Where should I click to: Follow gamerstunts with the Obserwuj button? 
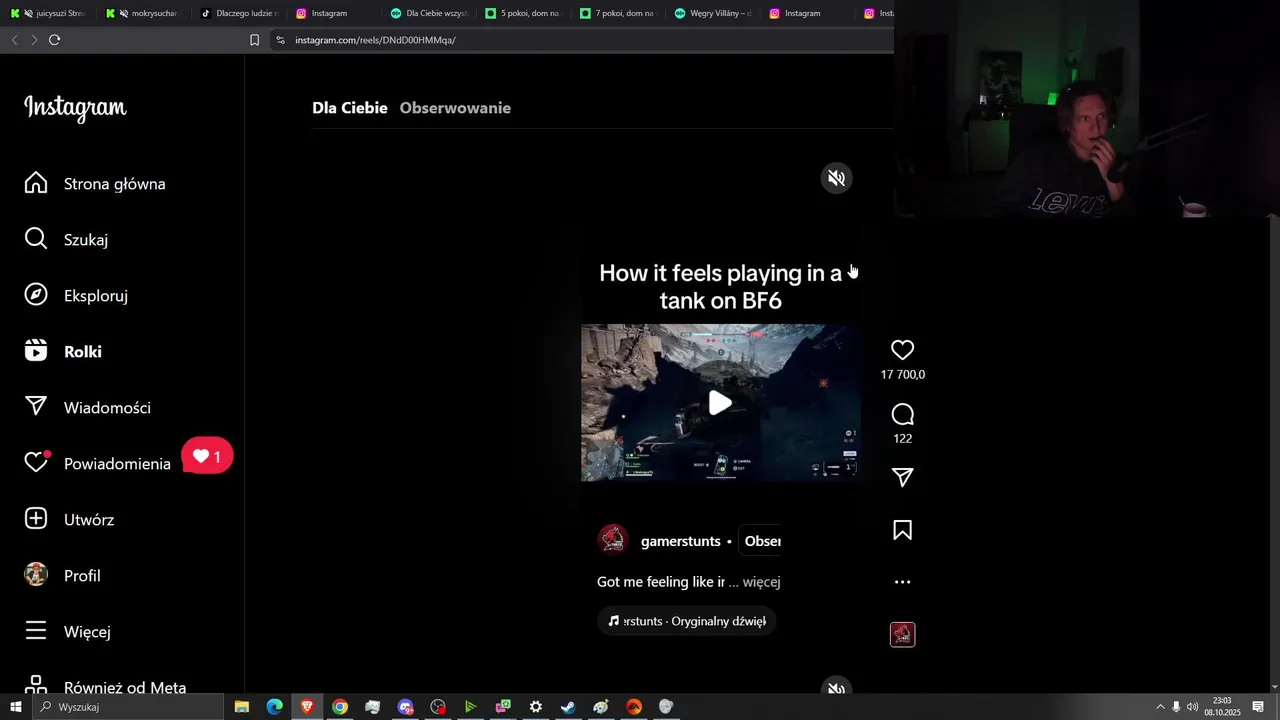point(762,541)
